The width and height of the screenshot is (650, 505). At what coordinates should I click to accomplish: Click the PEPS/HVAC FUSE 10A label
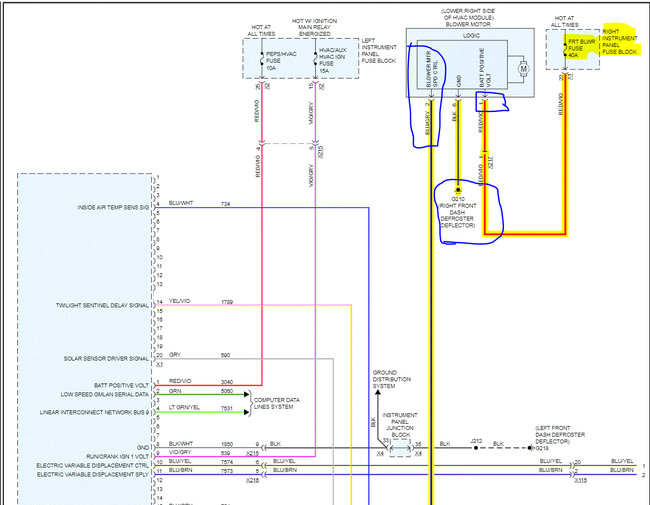pos(281,61)
